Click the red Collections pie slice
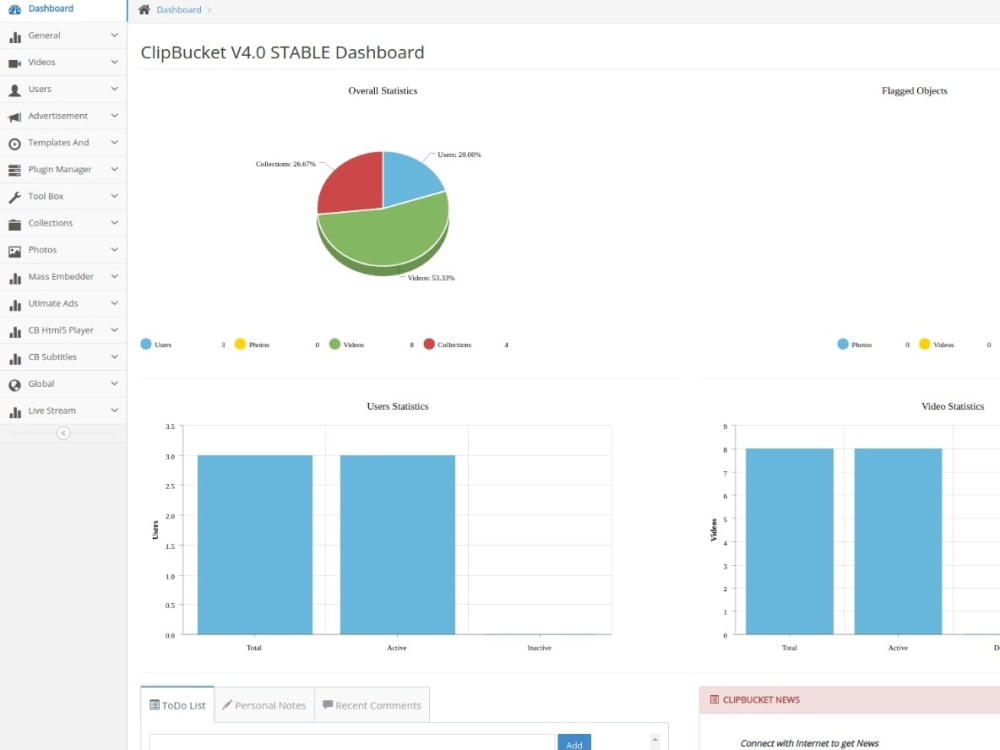Screen dimensions: 1000x750 (x=354, y=185)
